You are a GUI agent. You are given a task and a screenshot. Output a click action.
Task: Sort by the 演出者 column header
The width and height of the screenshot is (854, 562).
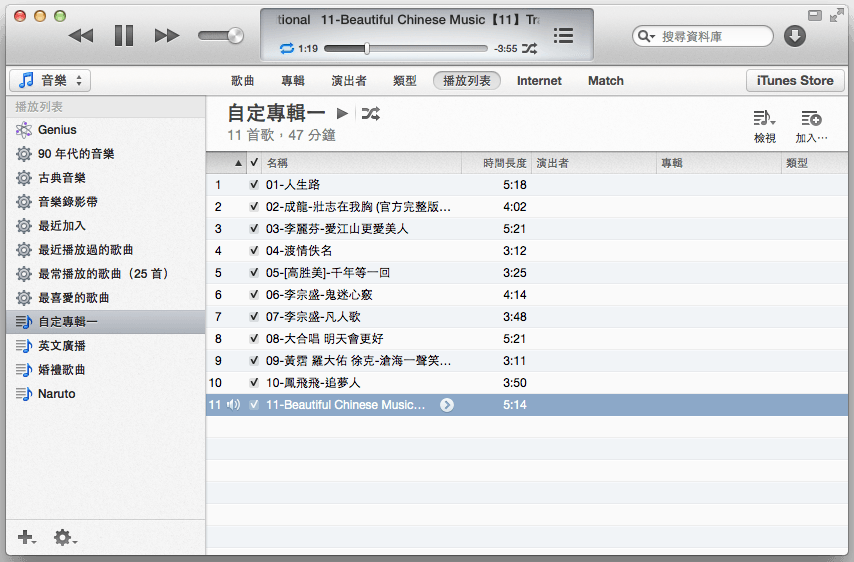(x=594, y=163)
